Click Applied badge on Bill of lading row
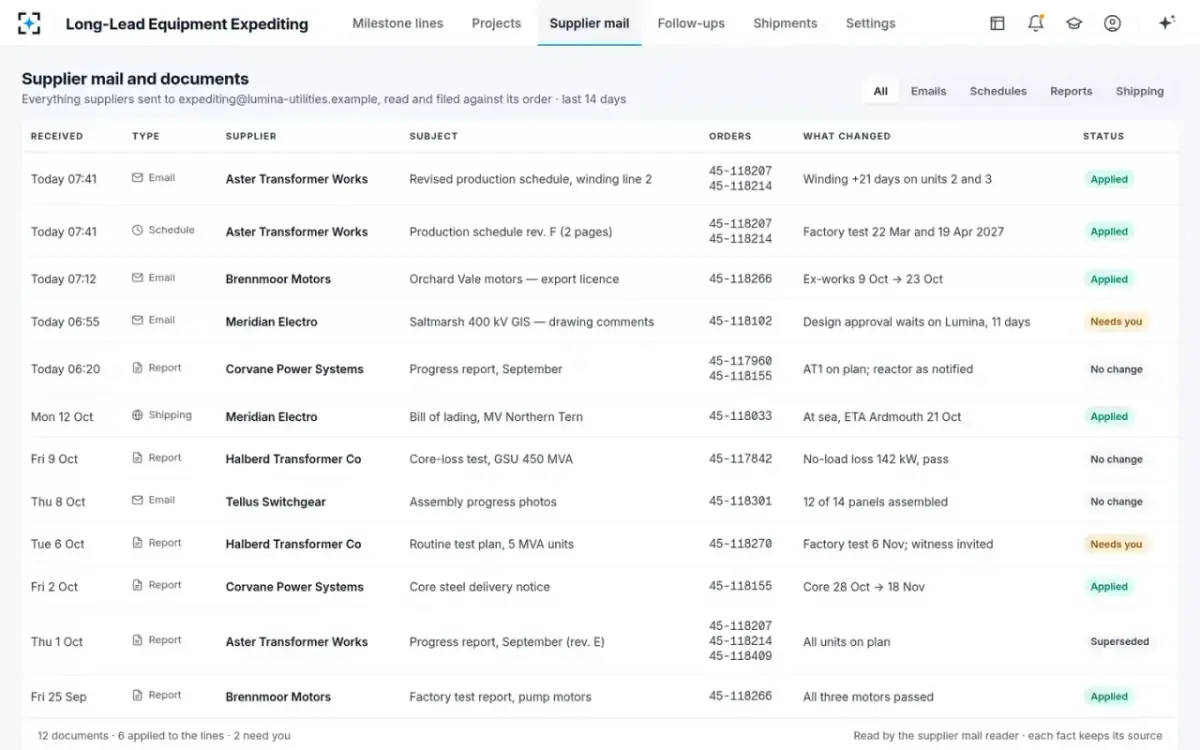1200x750 pixels. (1109, 417)
